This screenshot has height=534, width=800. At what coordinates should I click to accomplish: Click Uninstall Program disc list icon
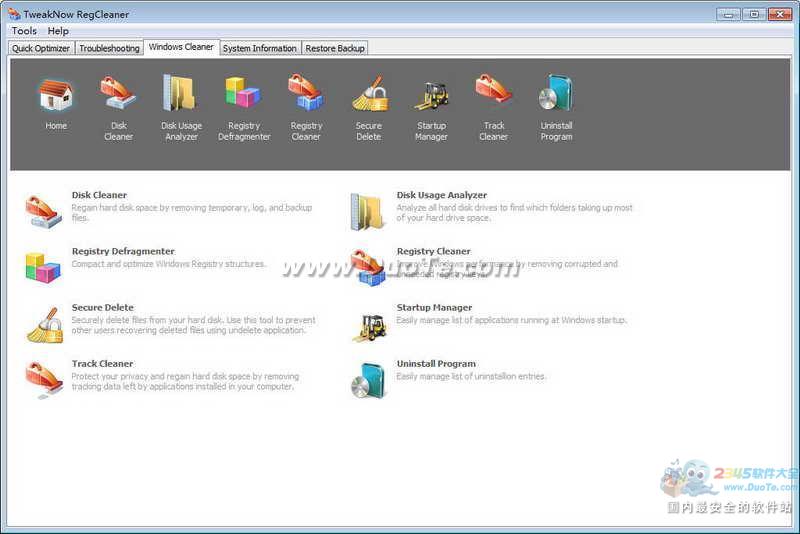pos(368,380)
